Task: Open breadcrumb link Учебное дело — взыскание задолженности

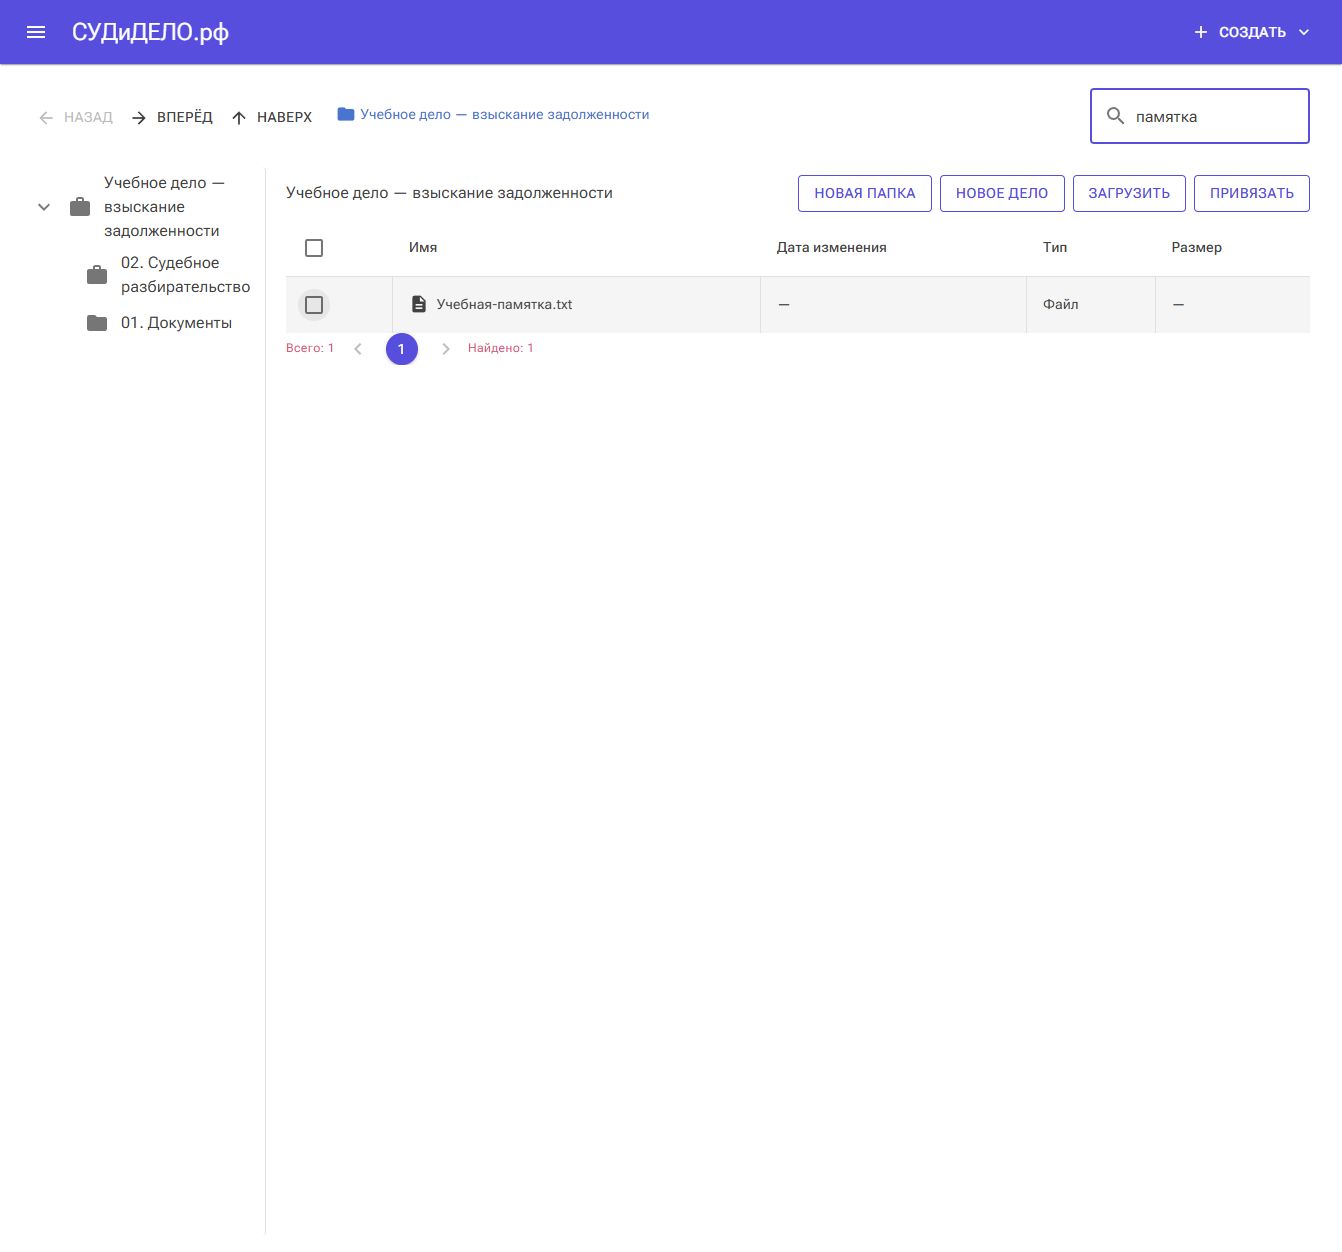Action: pos(505,114)
